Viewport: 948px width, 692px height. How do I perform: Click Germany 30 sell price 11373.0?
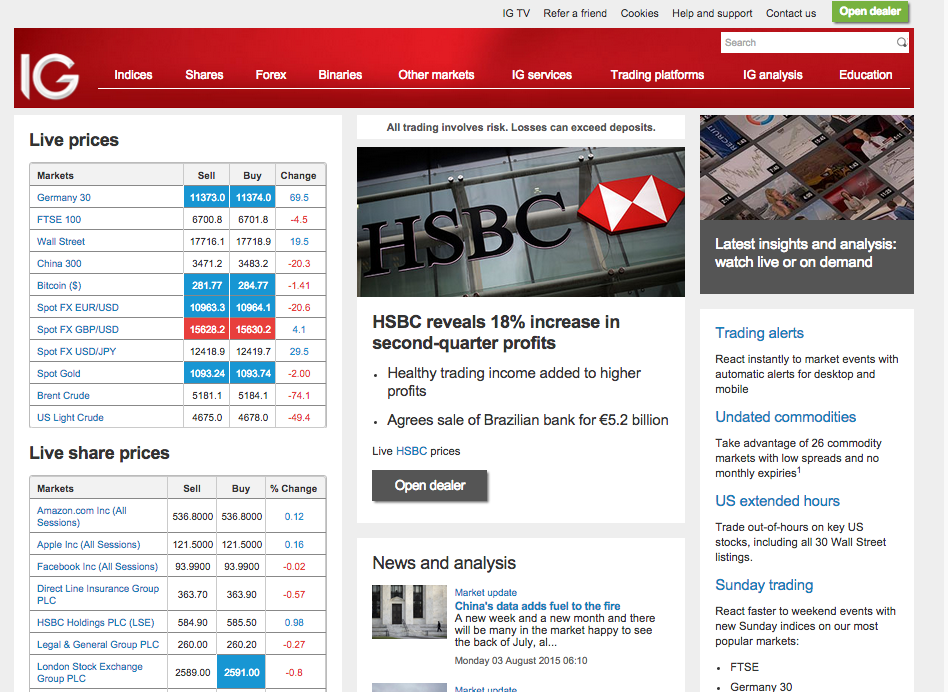coord(207,198)
